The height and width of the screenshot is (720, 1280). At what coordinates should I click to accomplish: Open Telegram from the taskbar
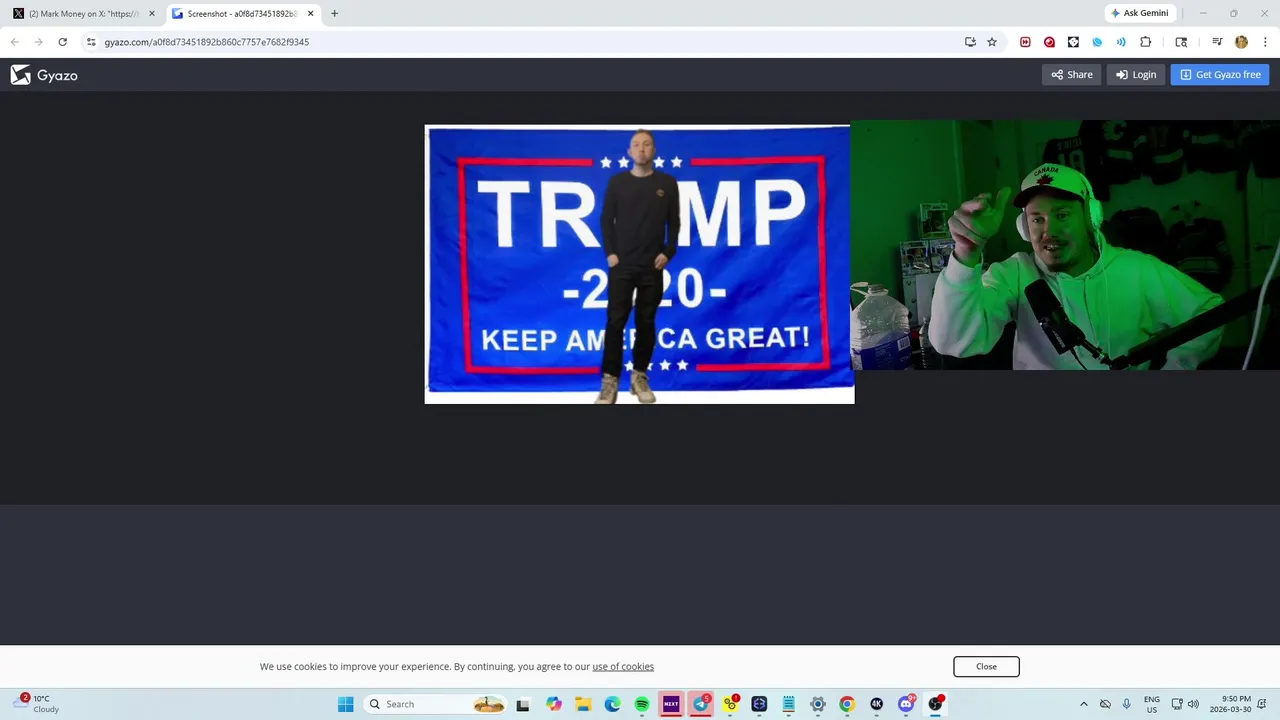click(x=701, y=704)
